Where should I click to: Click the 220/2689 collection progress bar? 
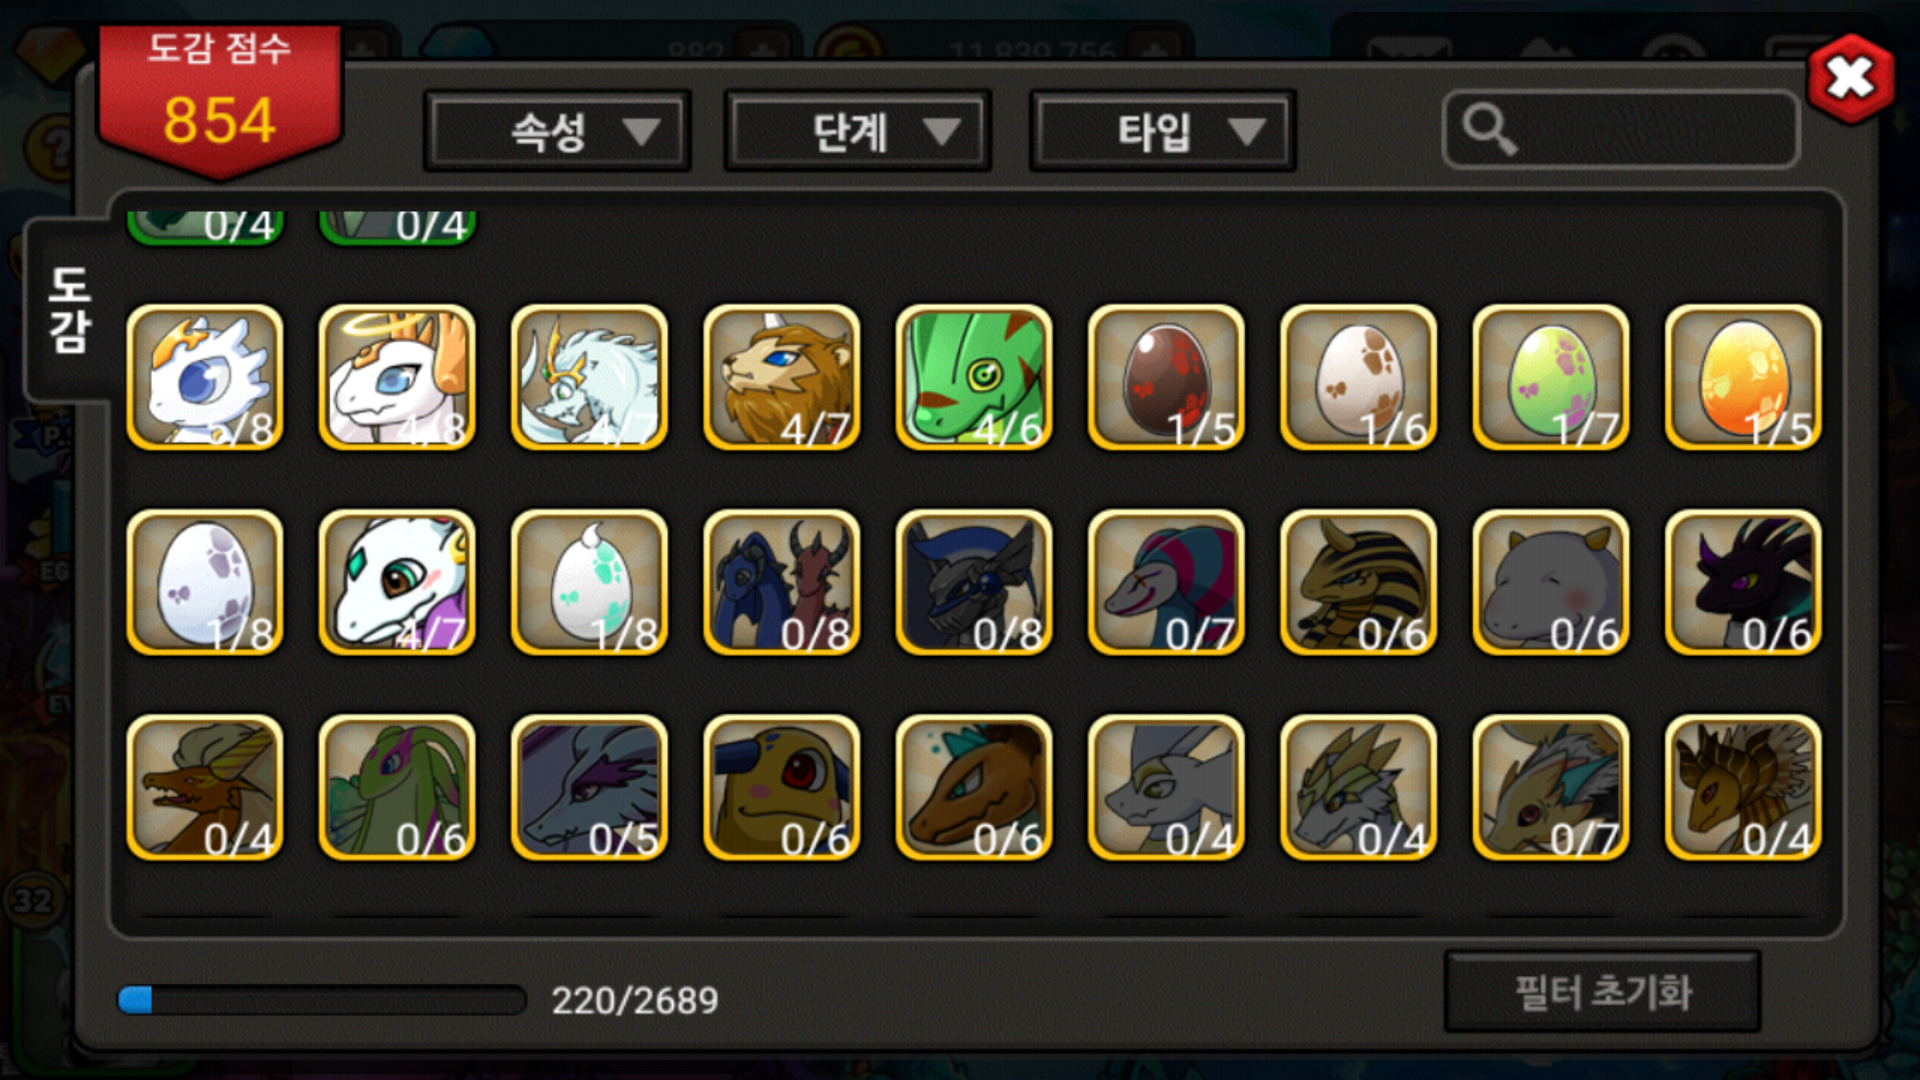click(321, 1000)
